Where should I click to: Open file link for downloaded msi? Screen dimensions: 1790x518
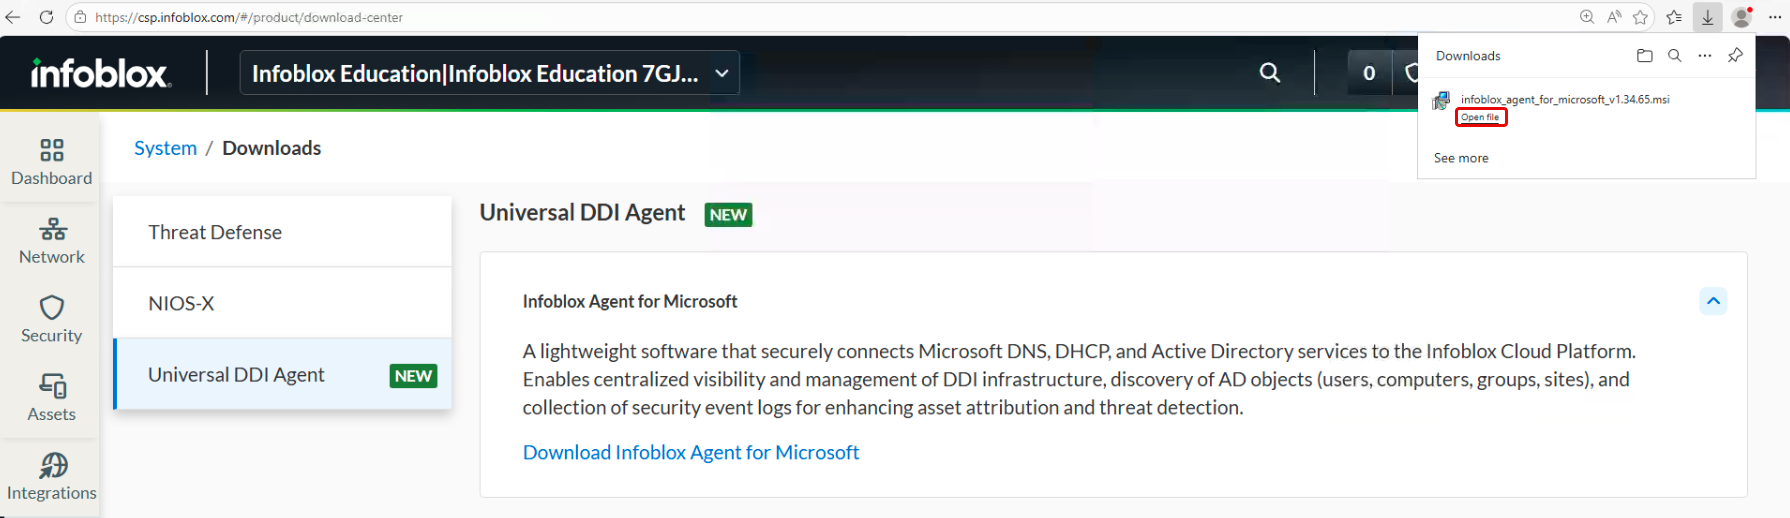click(1480, 117)
